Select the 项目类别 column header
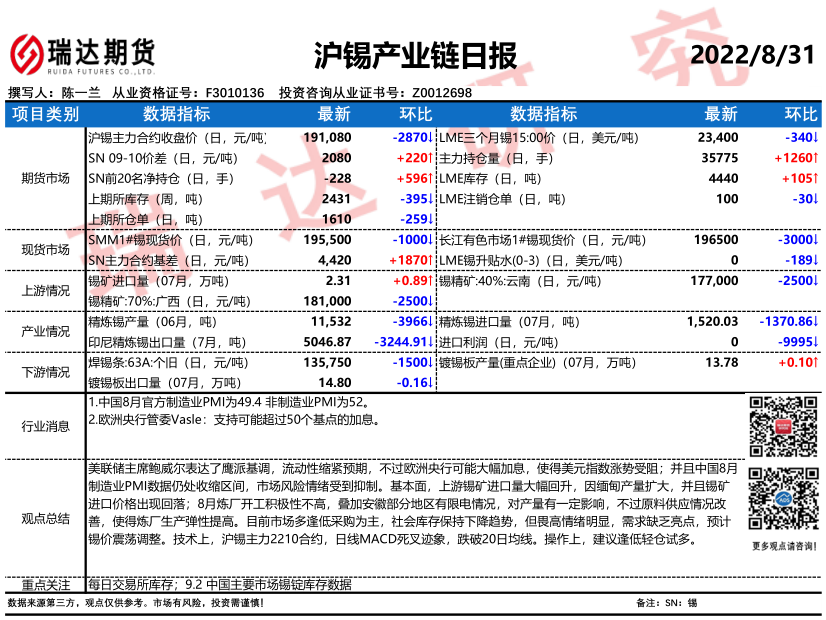The height and width of the screenshot is (620, 826). point(45,114)
